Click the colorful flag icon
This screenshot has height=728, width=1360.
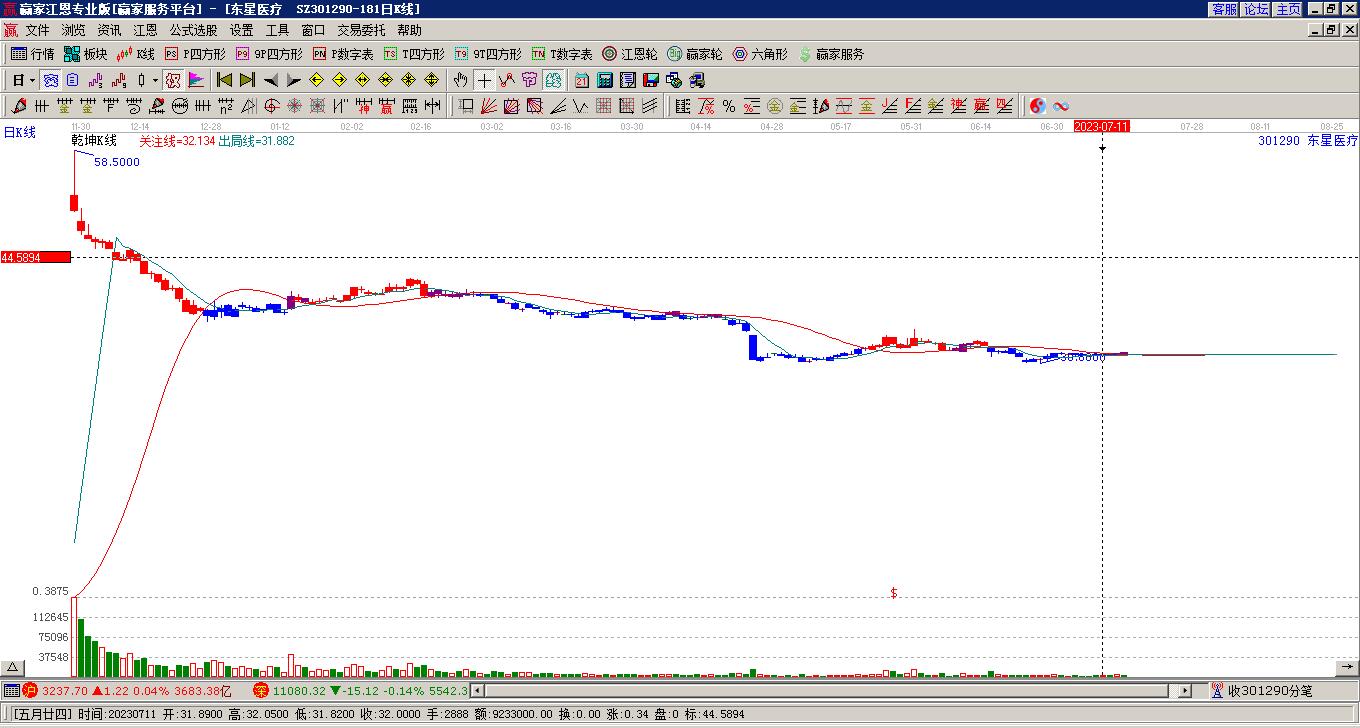pos(196,80)
